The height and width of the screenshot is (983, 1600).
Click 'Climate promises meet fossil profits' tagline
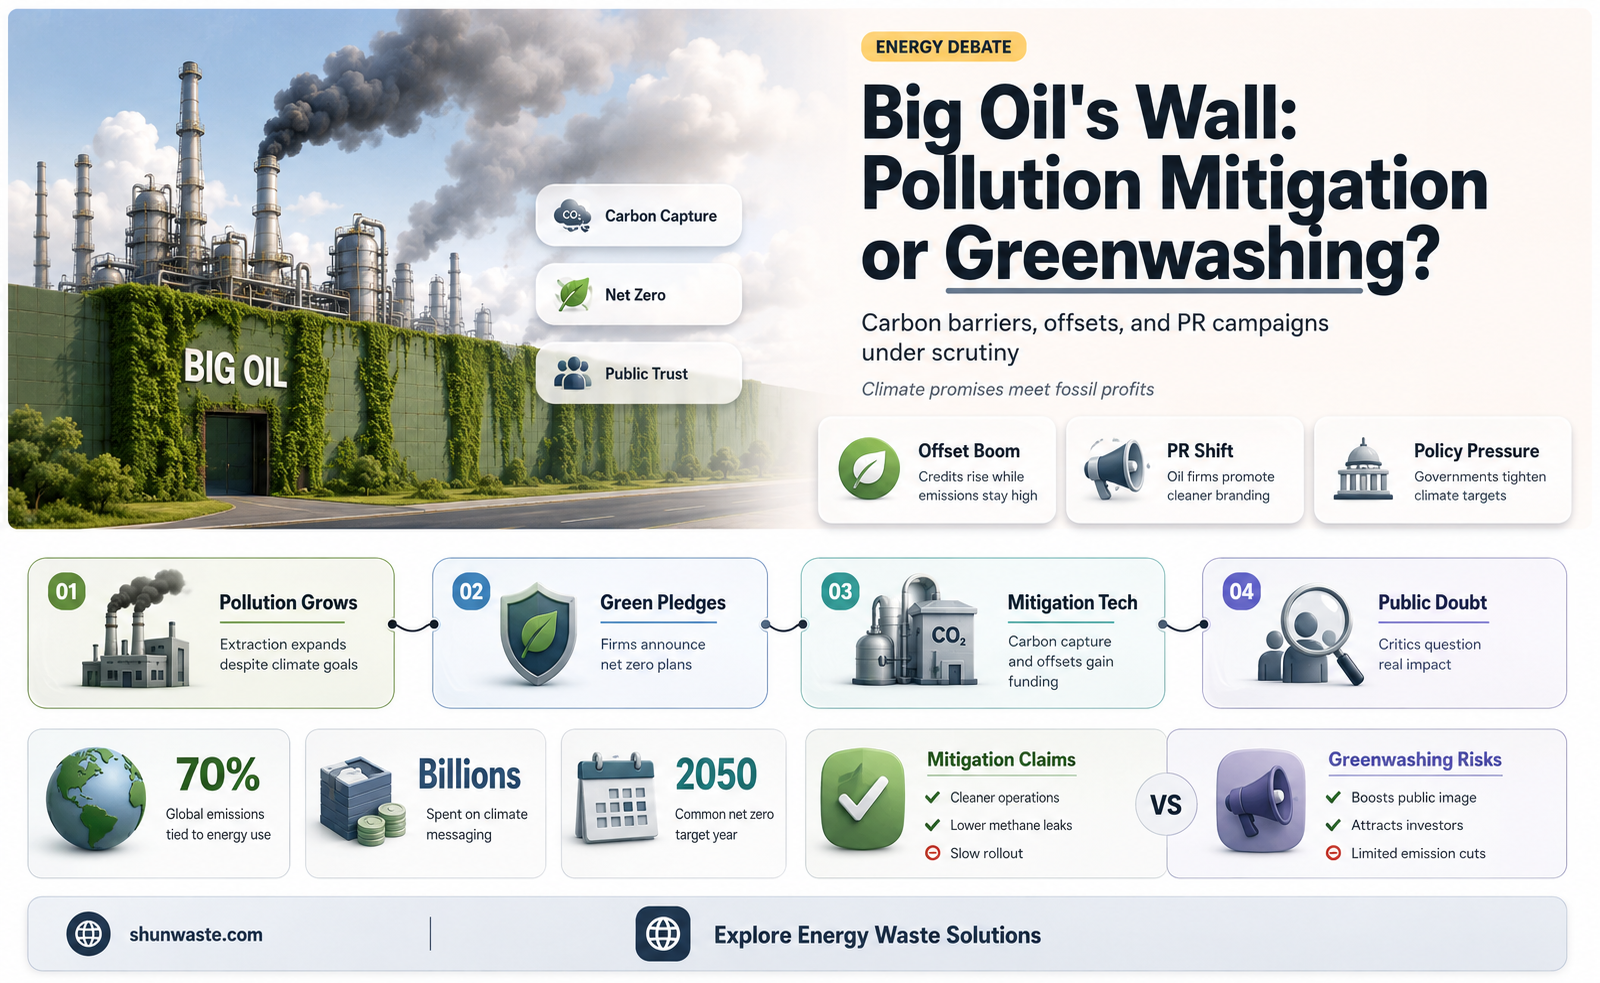(1008, 389)
